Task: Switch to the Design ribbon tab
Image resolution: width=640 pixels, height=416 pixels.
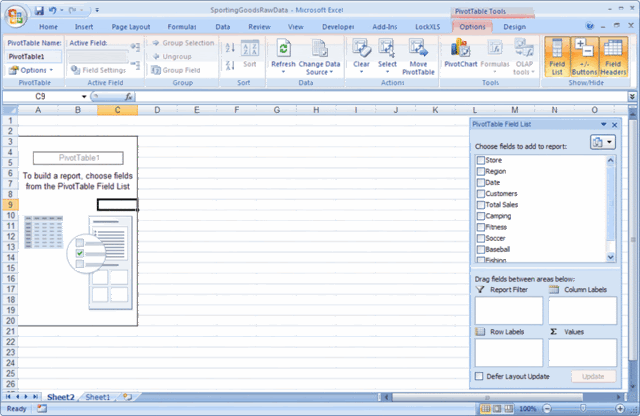Action: (x=514, y=27)
